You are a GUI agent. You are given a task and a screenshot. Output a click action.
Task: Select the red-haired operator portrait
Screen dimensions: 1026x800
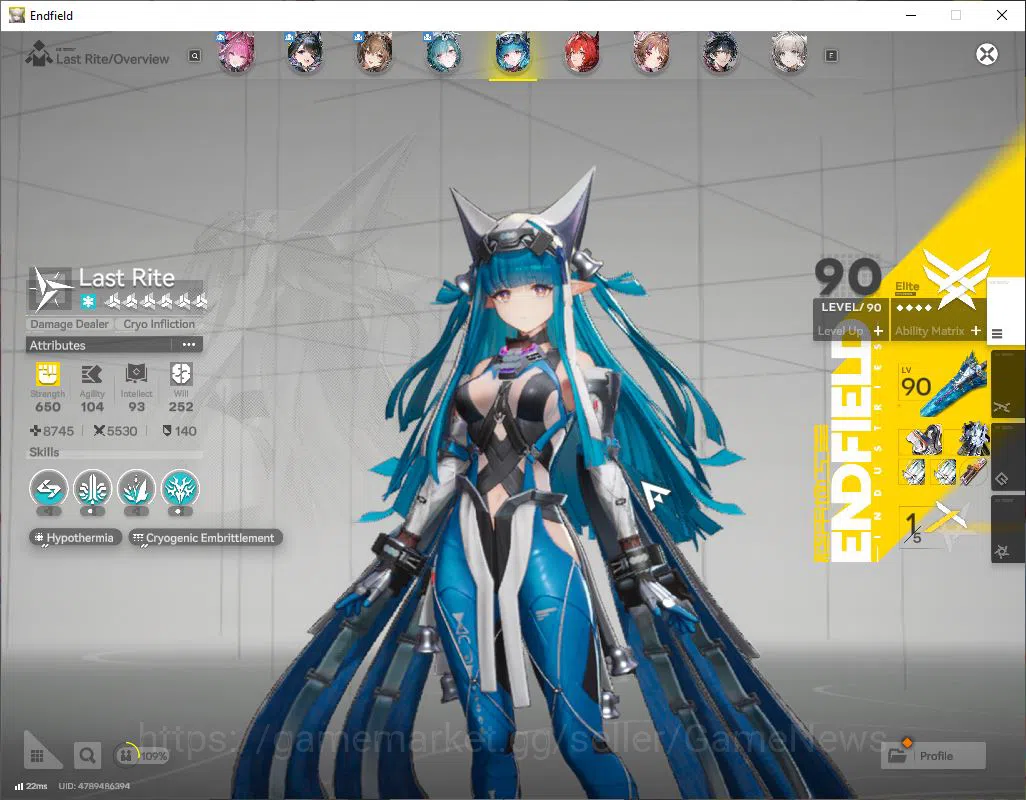pos(582,52)
